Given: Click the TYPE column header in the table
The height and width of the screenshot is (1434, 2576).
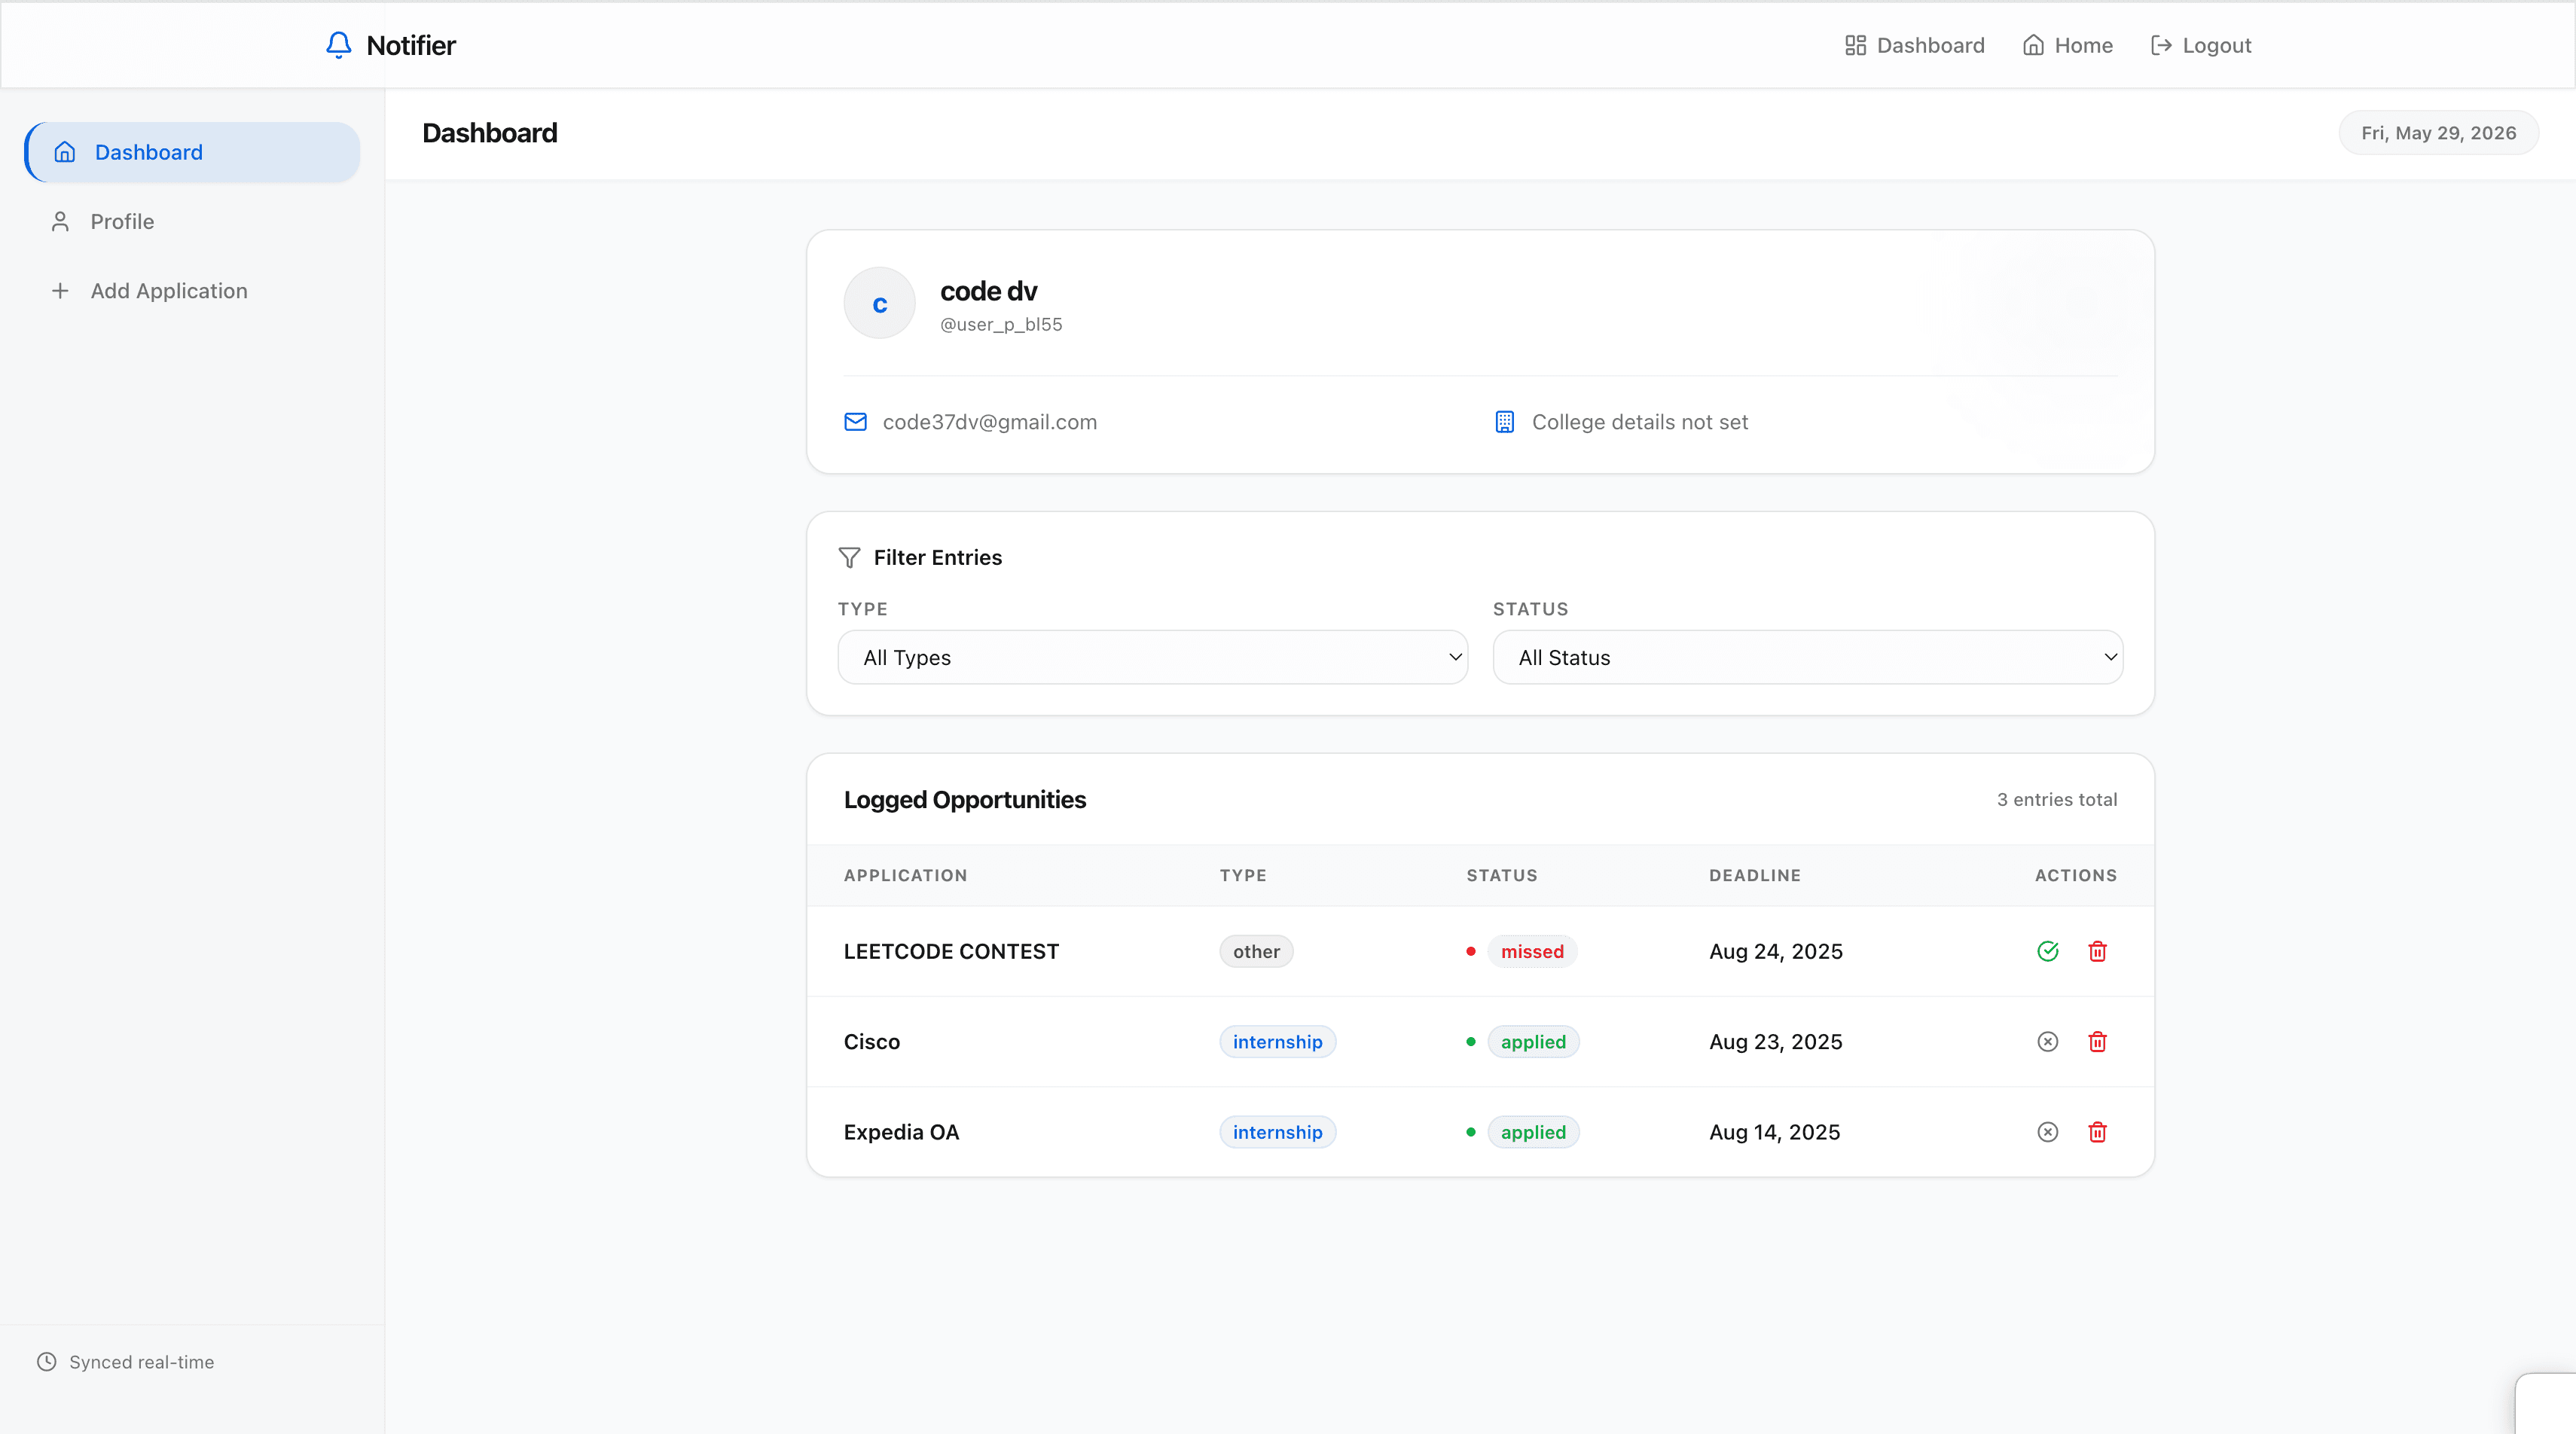Looking at the screenshot, I should [1243, 875].
